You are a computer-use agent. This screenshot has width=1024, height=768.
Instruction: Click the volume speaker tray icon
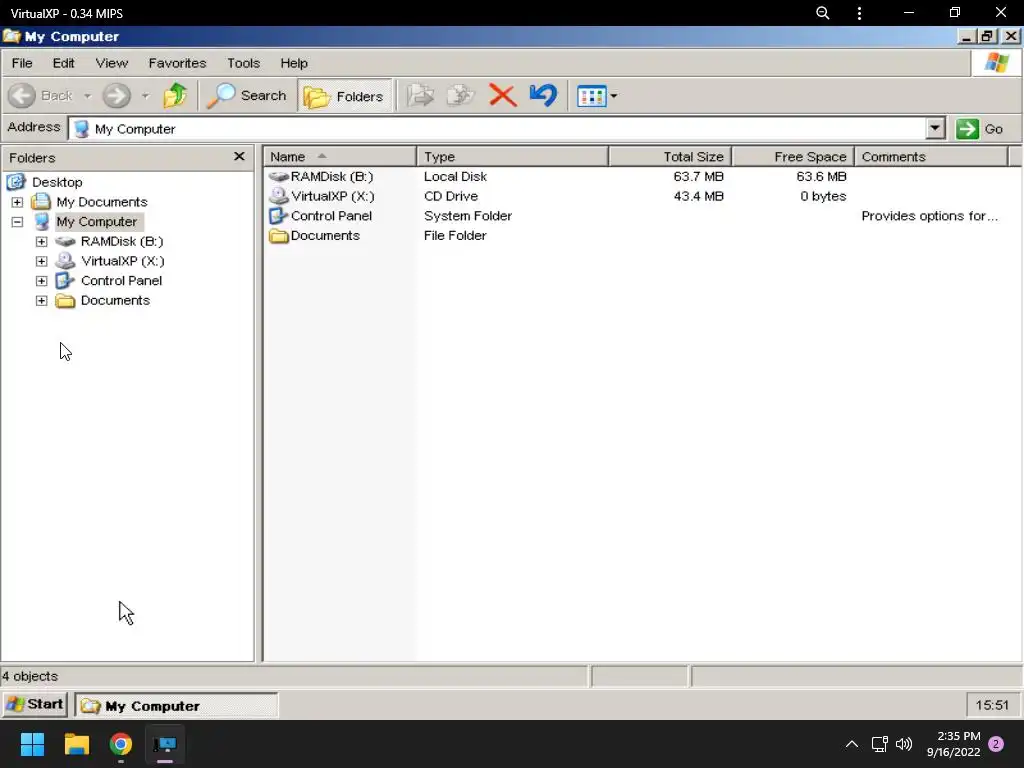click(x=904, y=744)
